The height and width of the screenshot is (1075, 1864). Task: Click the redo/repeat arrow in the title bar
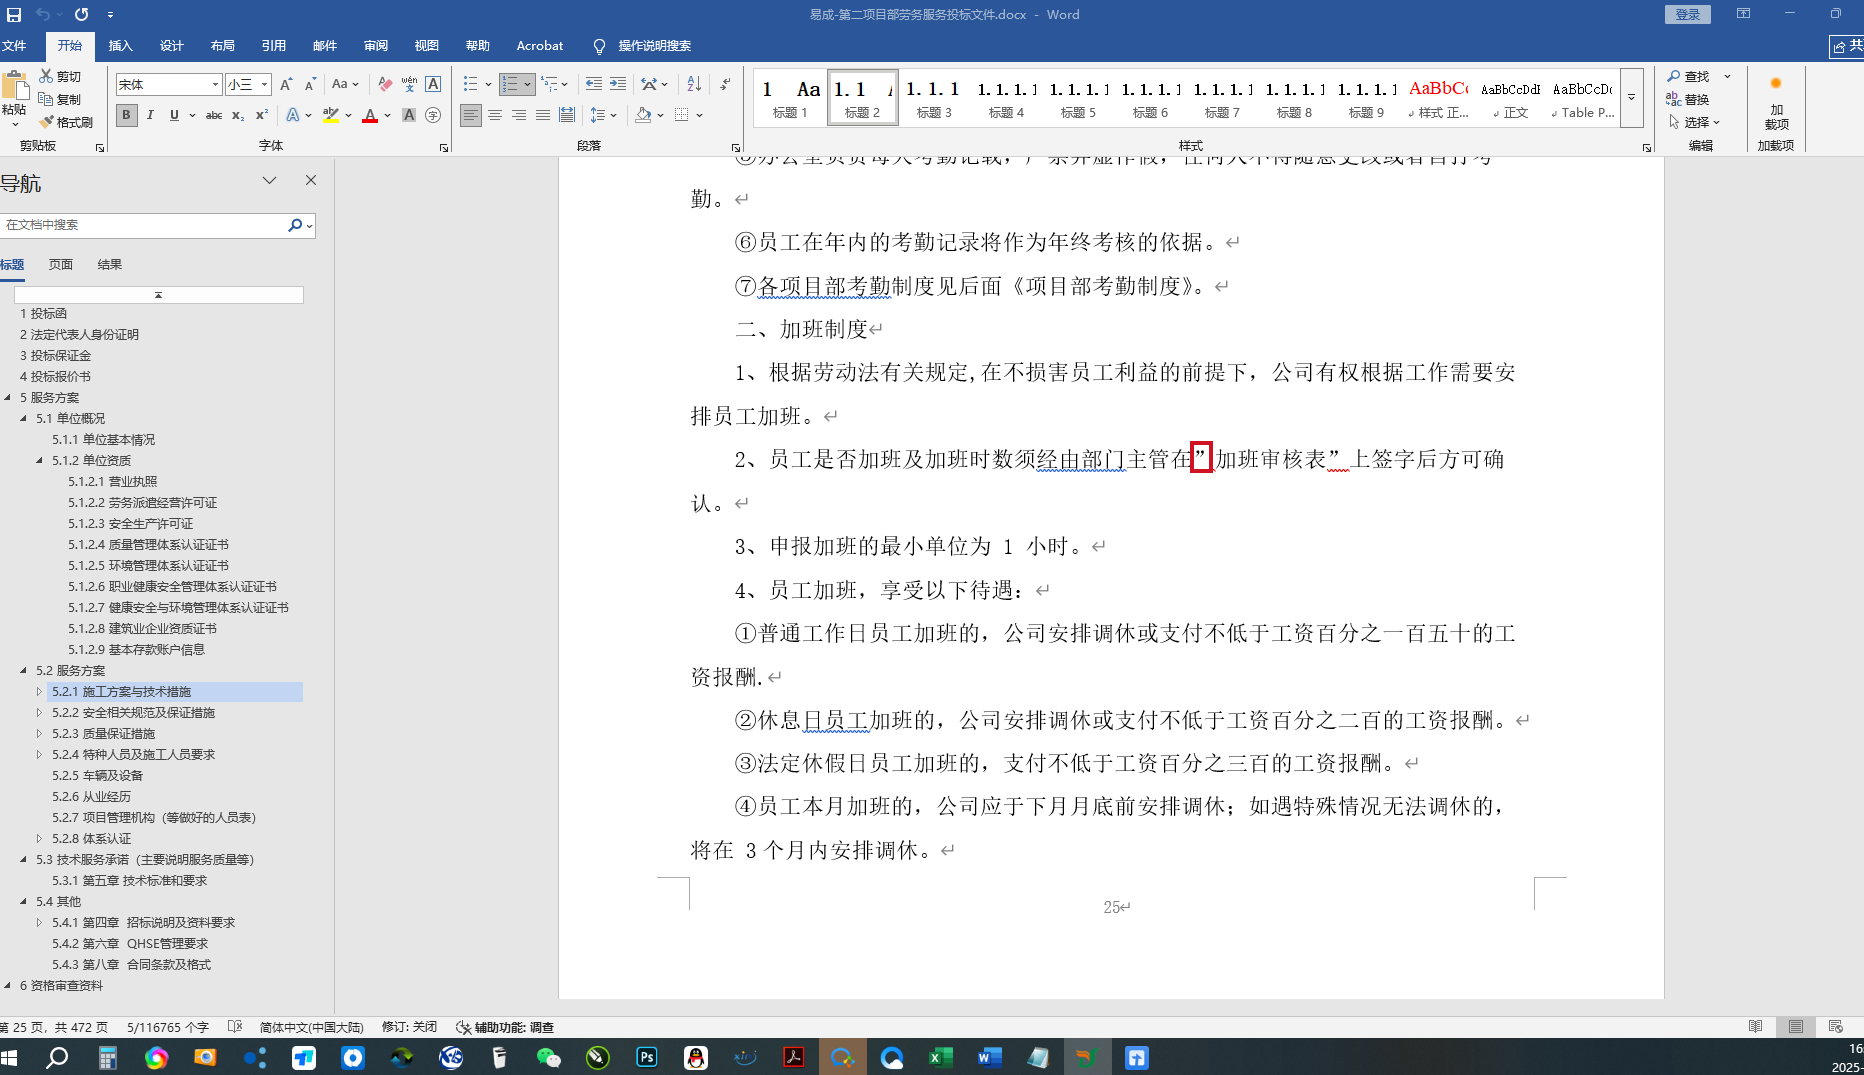81,15
